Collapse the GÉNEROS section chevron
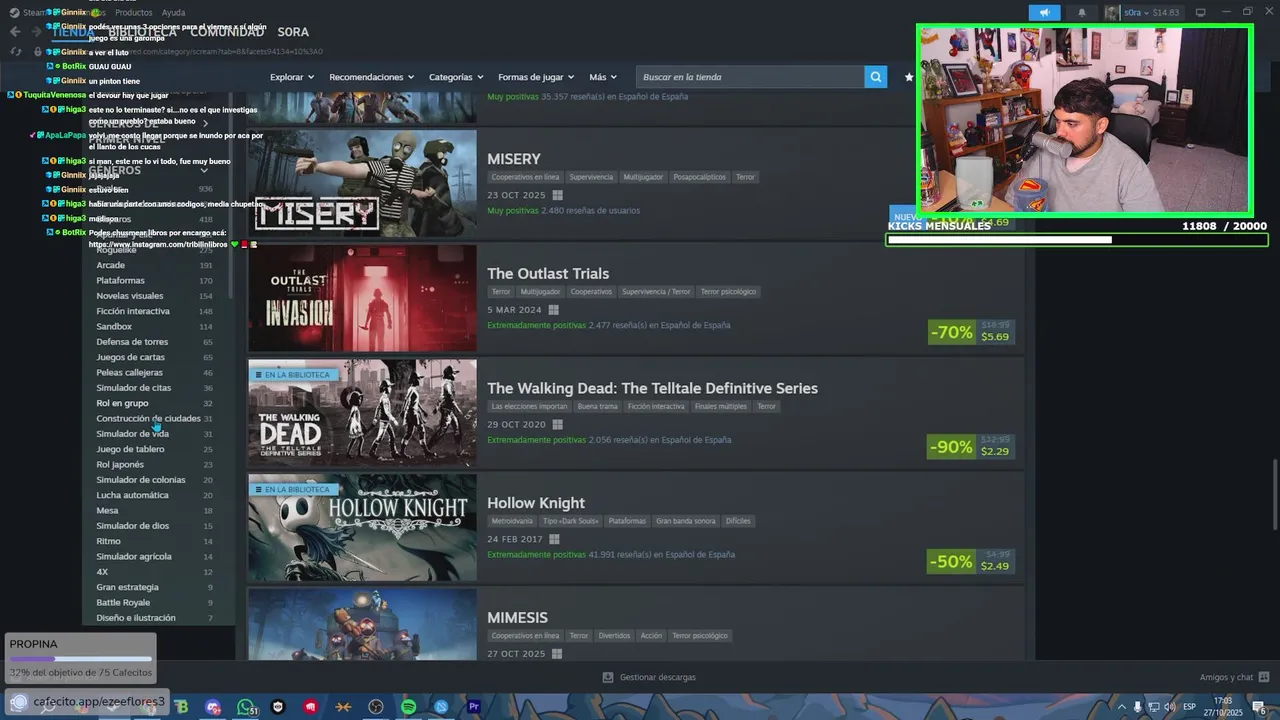 tap(204, 170)
